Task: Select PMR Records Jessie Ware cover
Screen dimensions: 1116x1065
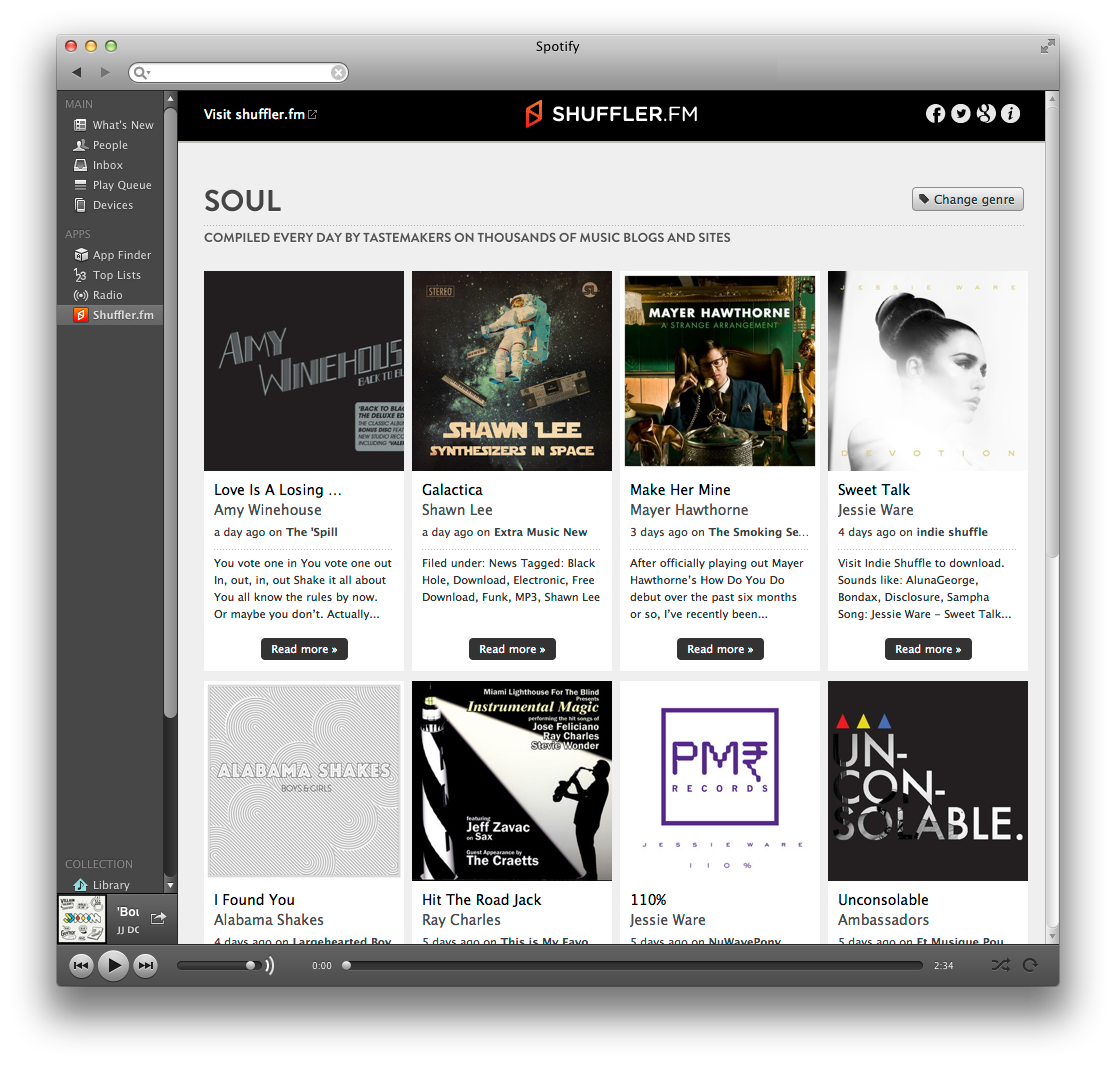Action: pyautogui.click(x=720, y=781)
